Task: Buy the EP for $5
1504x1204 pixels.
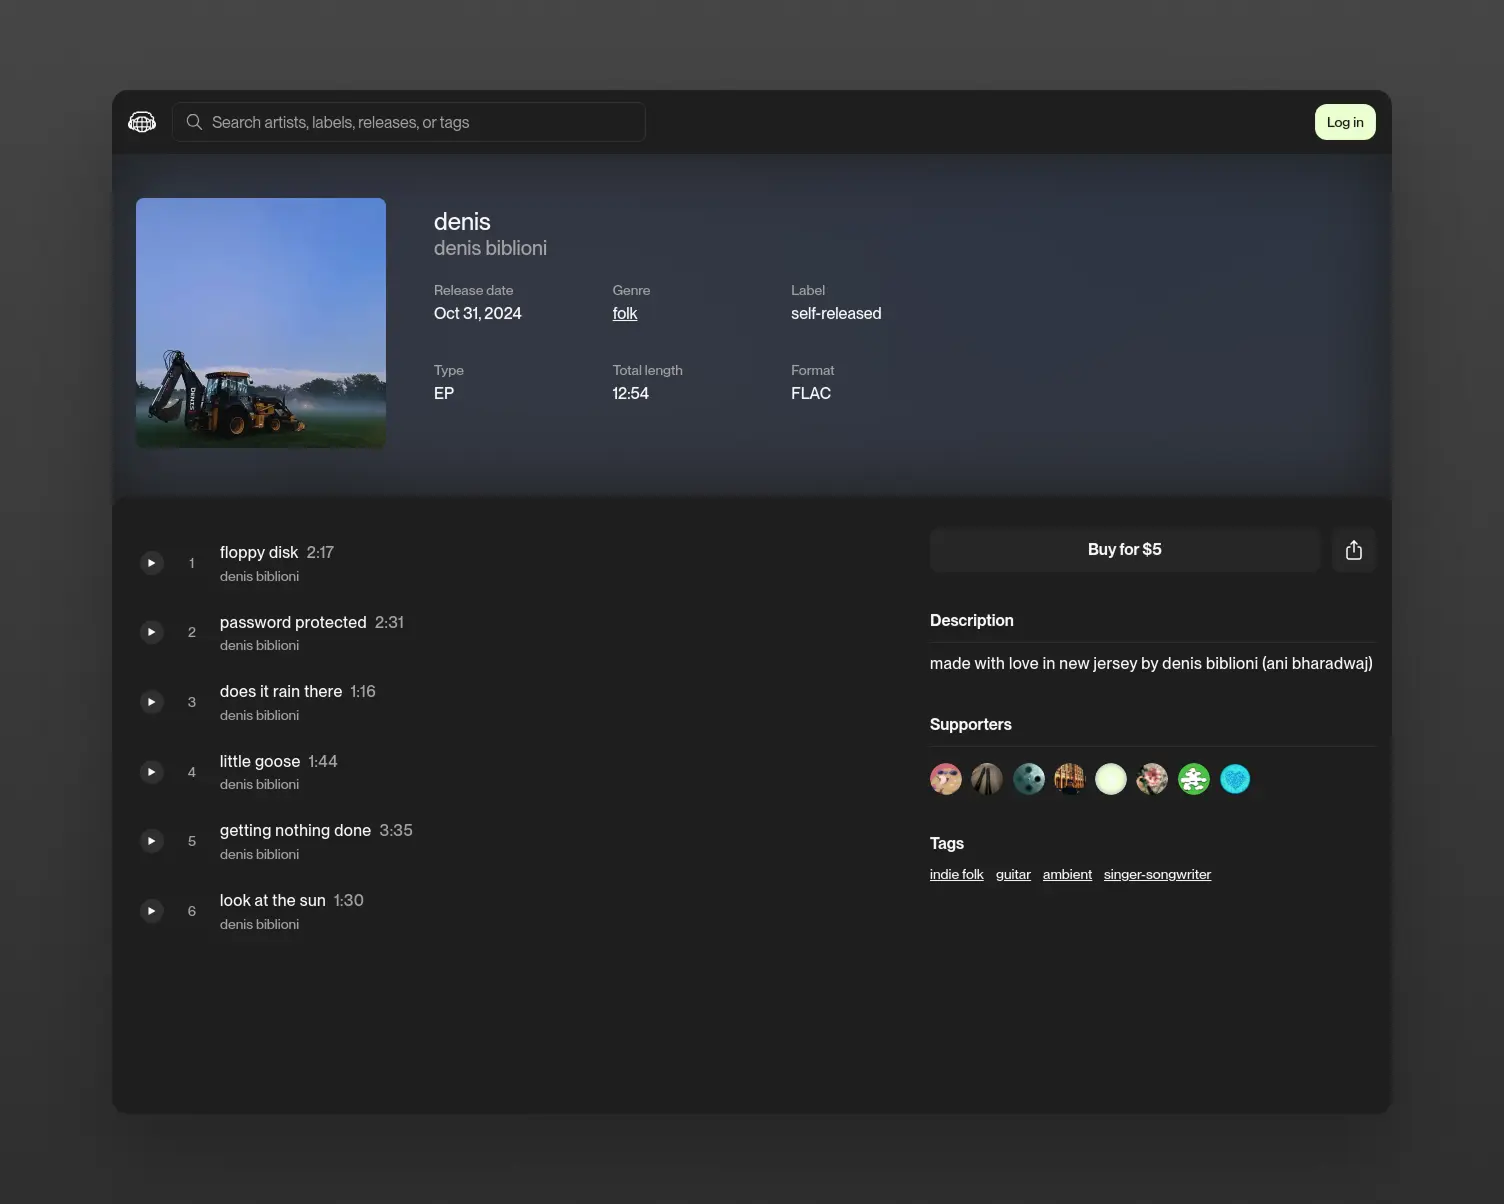Action: pos(1125,550)
